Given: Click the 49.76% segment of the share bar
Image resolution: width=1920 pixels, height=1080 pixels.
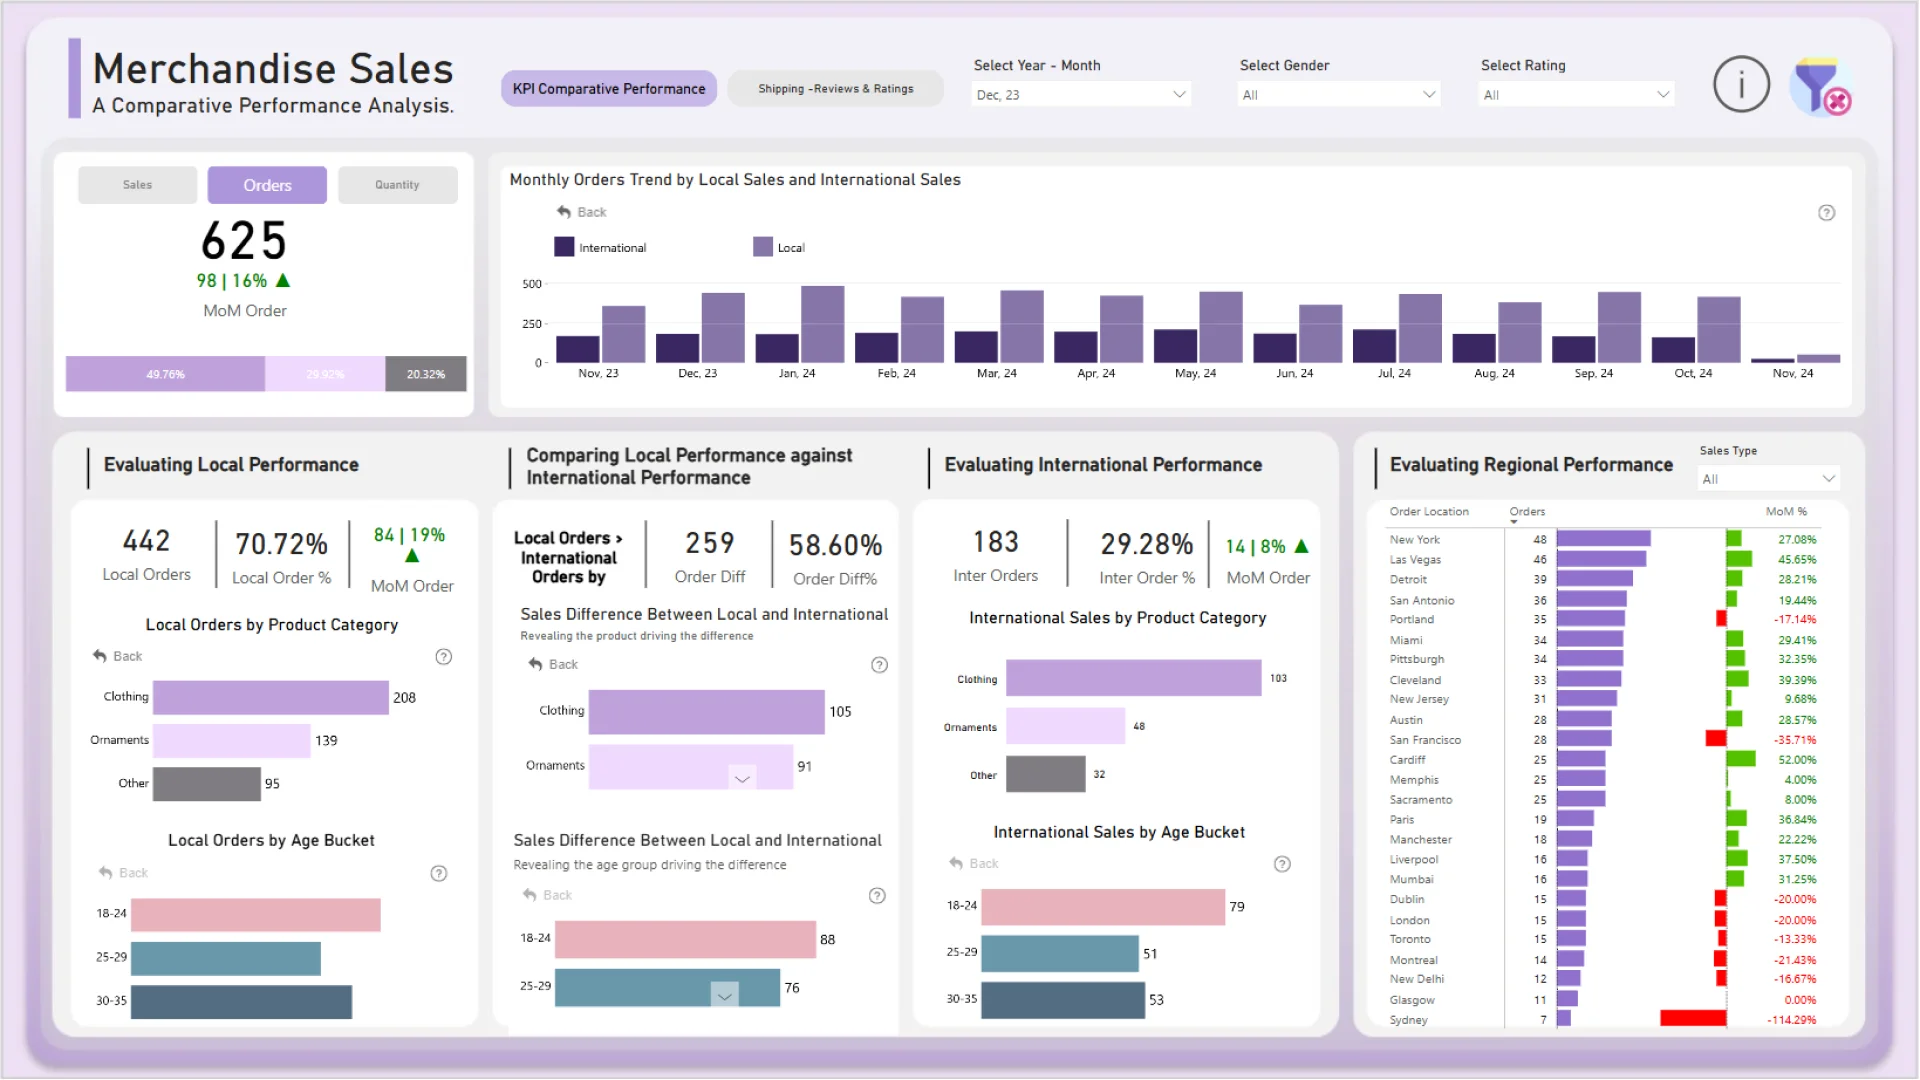Looking at the screenshot, I should (x=165, y=374).
